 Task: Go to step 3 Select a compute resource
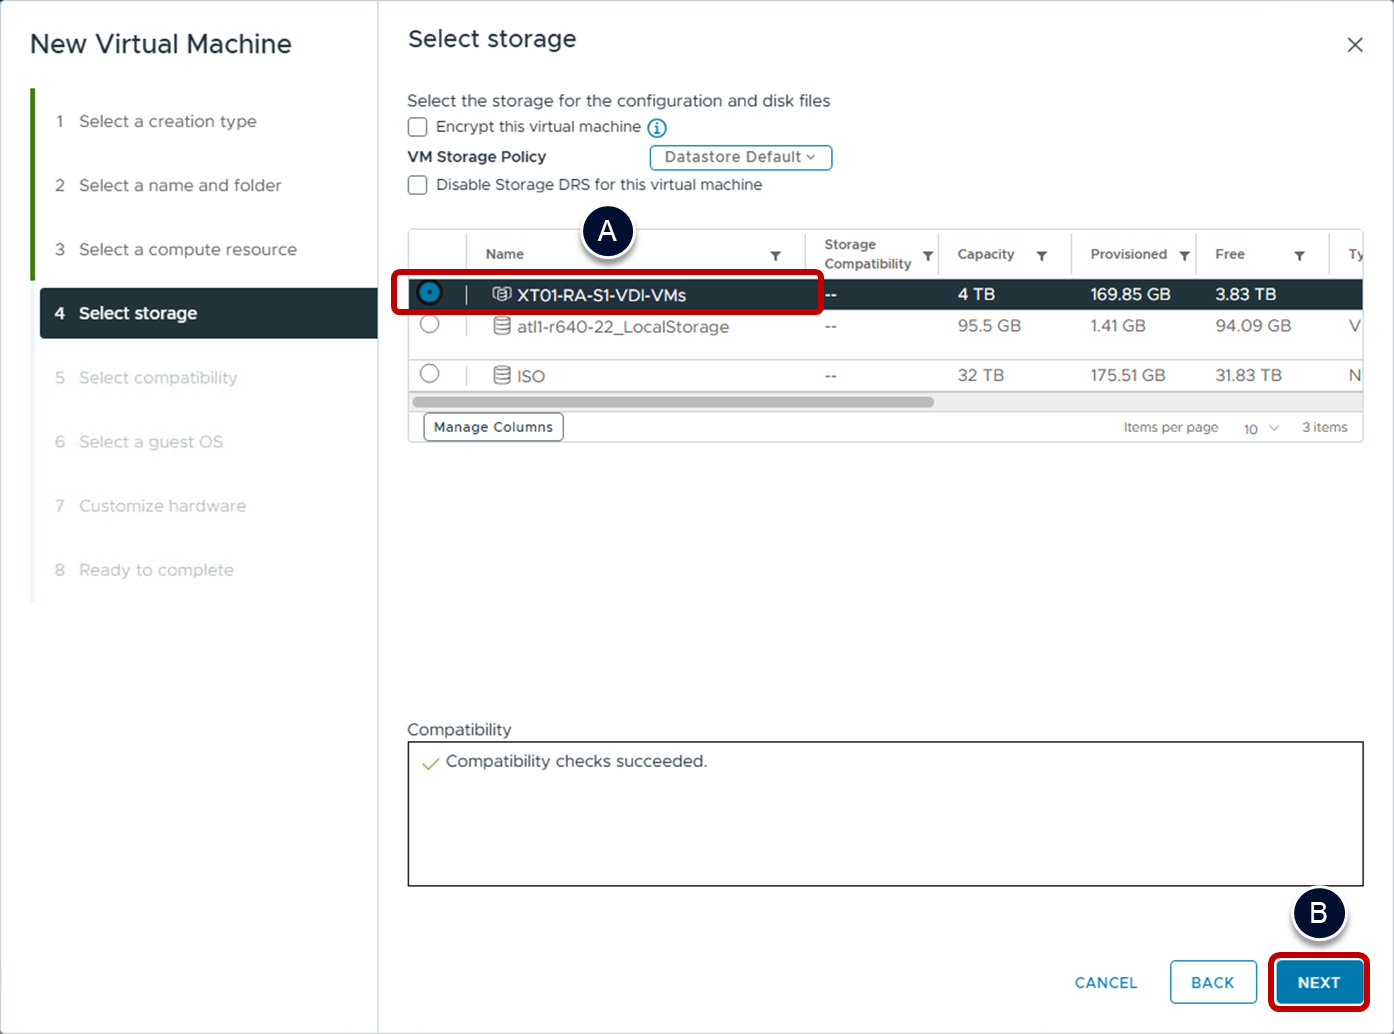click(187, 249)
